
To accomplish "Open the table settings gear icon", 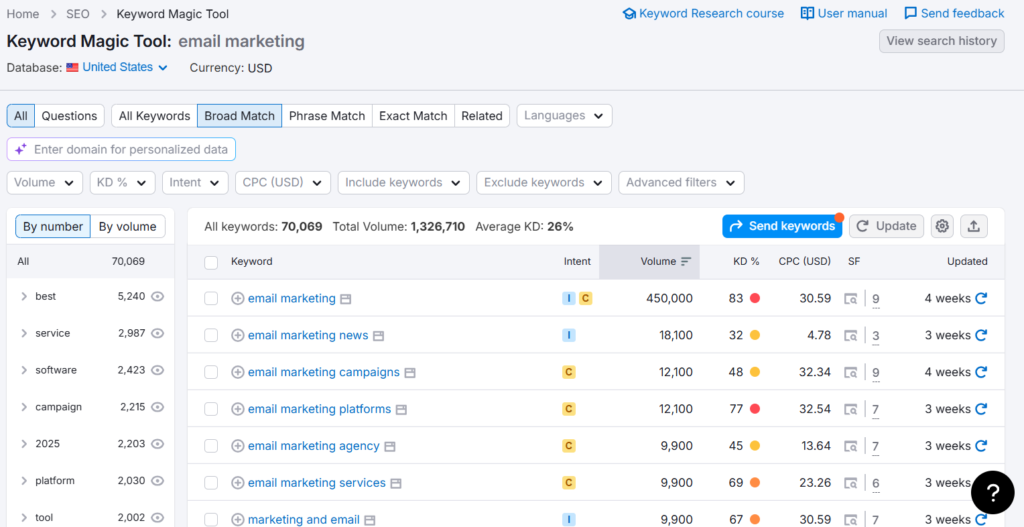I will coord(942,226).
